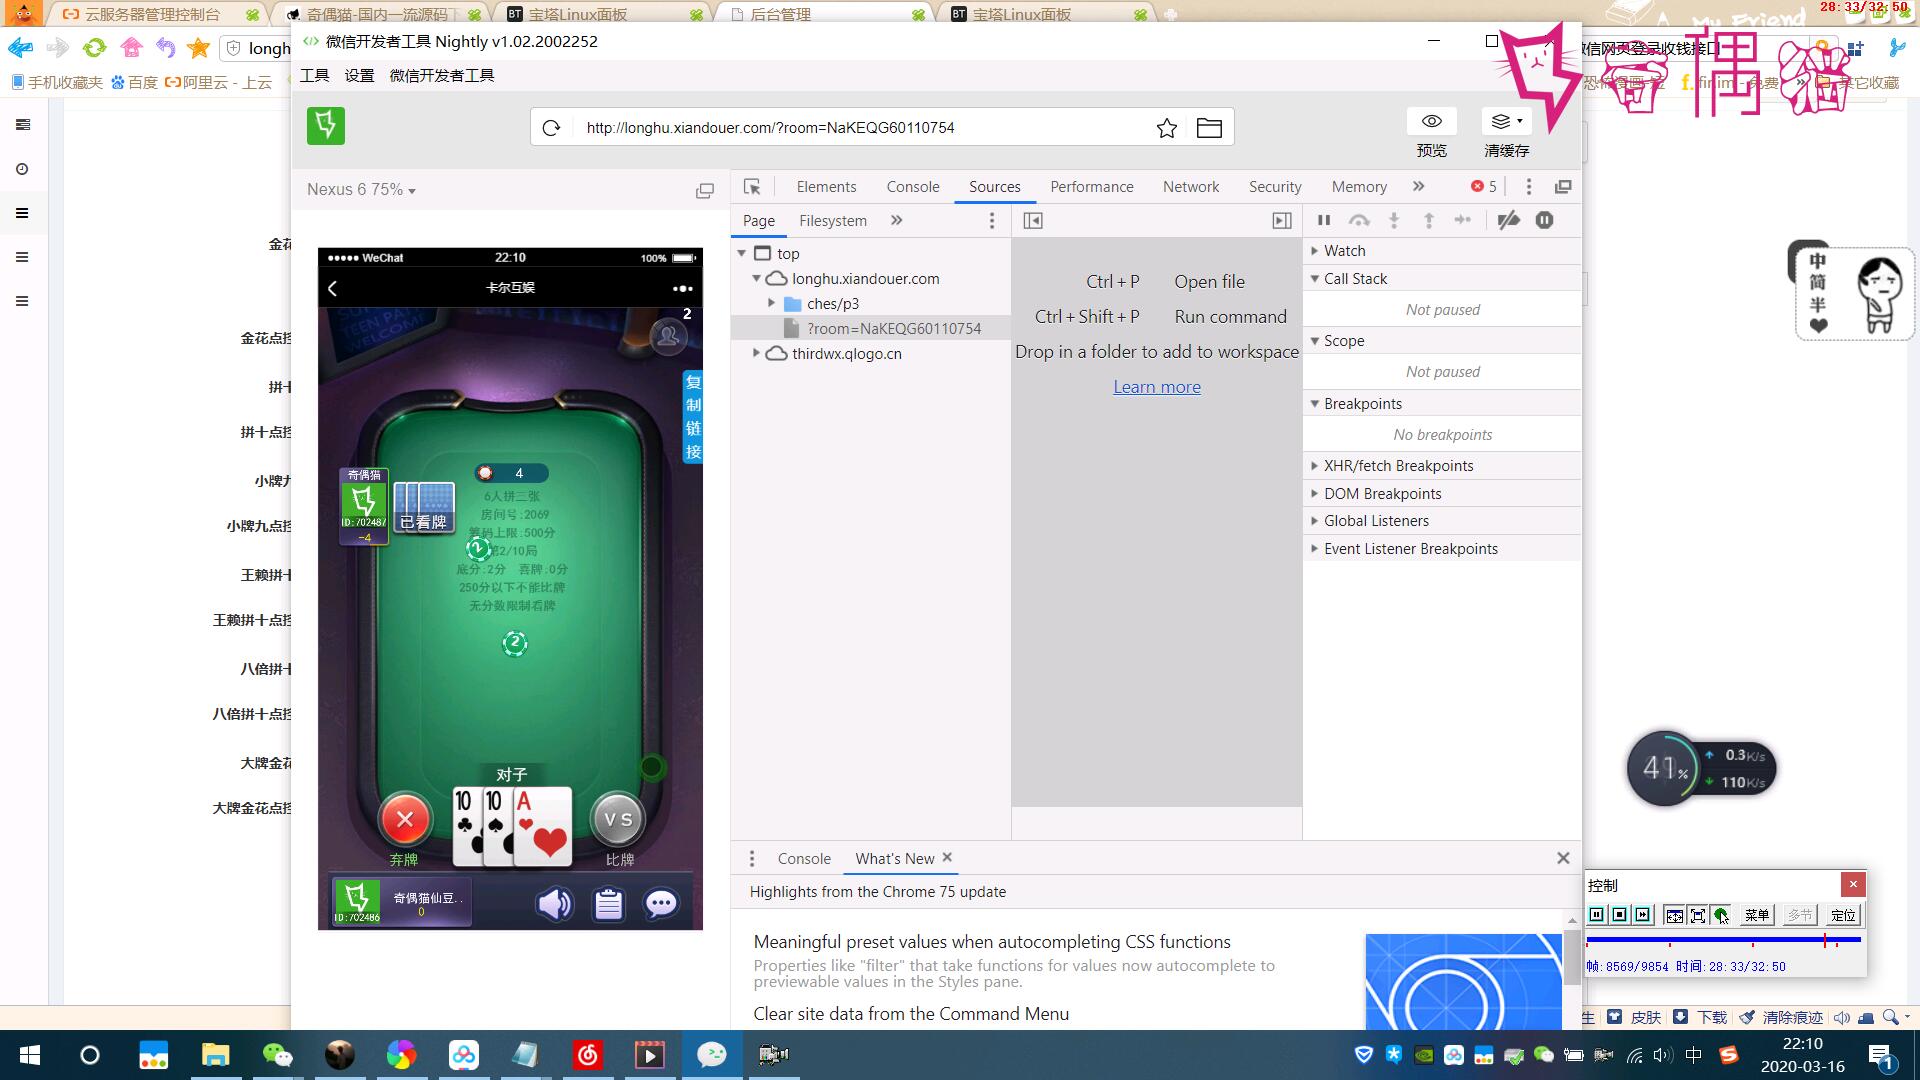Click the back arrow in WeChat simulator
This screenshot has width=1920, height=1080.
coord(333,288)
